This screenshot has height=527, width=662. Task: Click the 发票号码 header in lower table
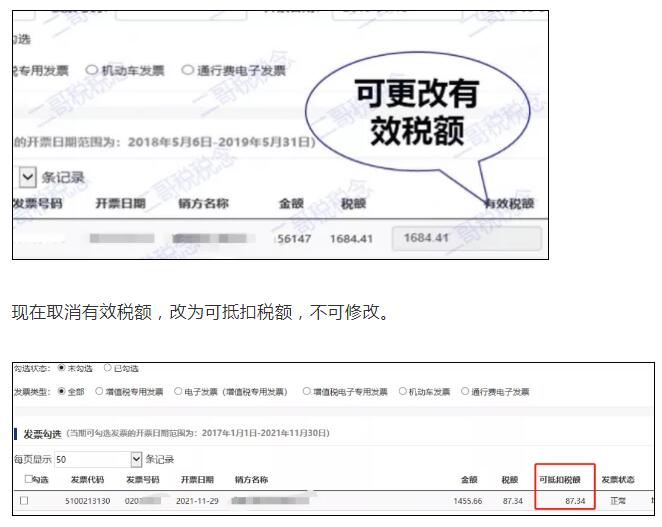pyautogui.click(x=143, y=480)
